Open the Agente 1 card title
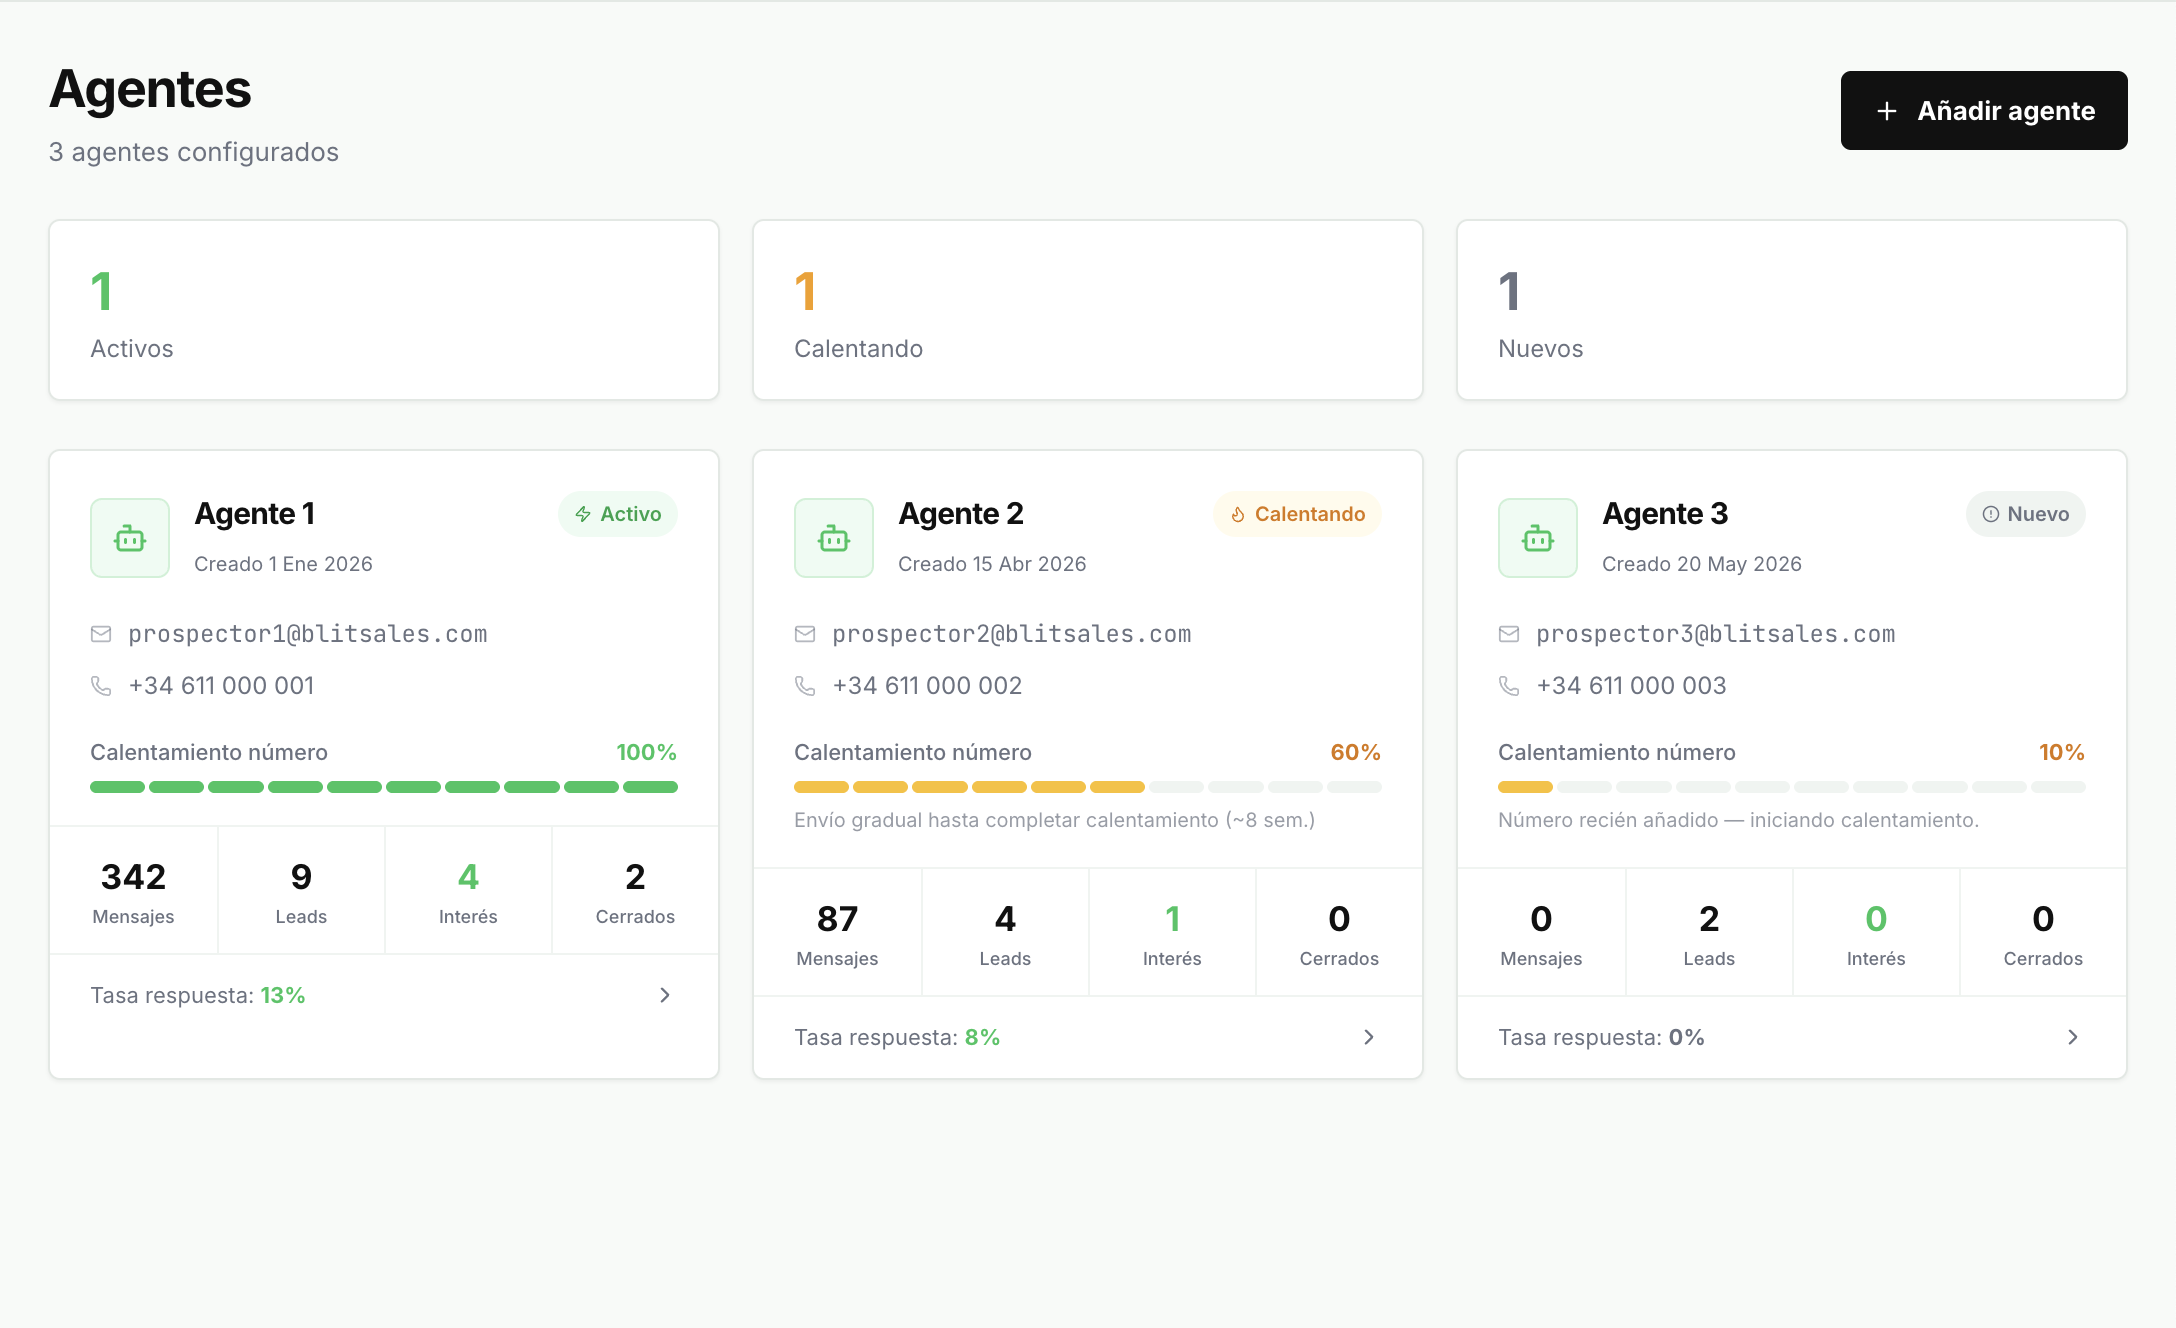This screenshot has height=1328, width=2176. (x=255, y=514)
